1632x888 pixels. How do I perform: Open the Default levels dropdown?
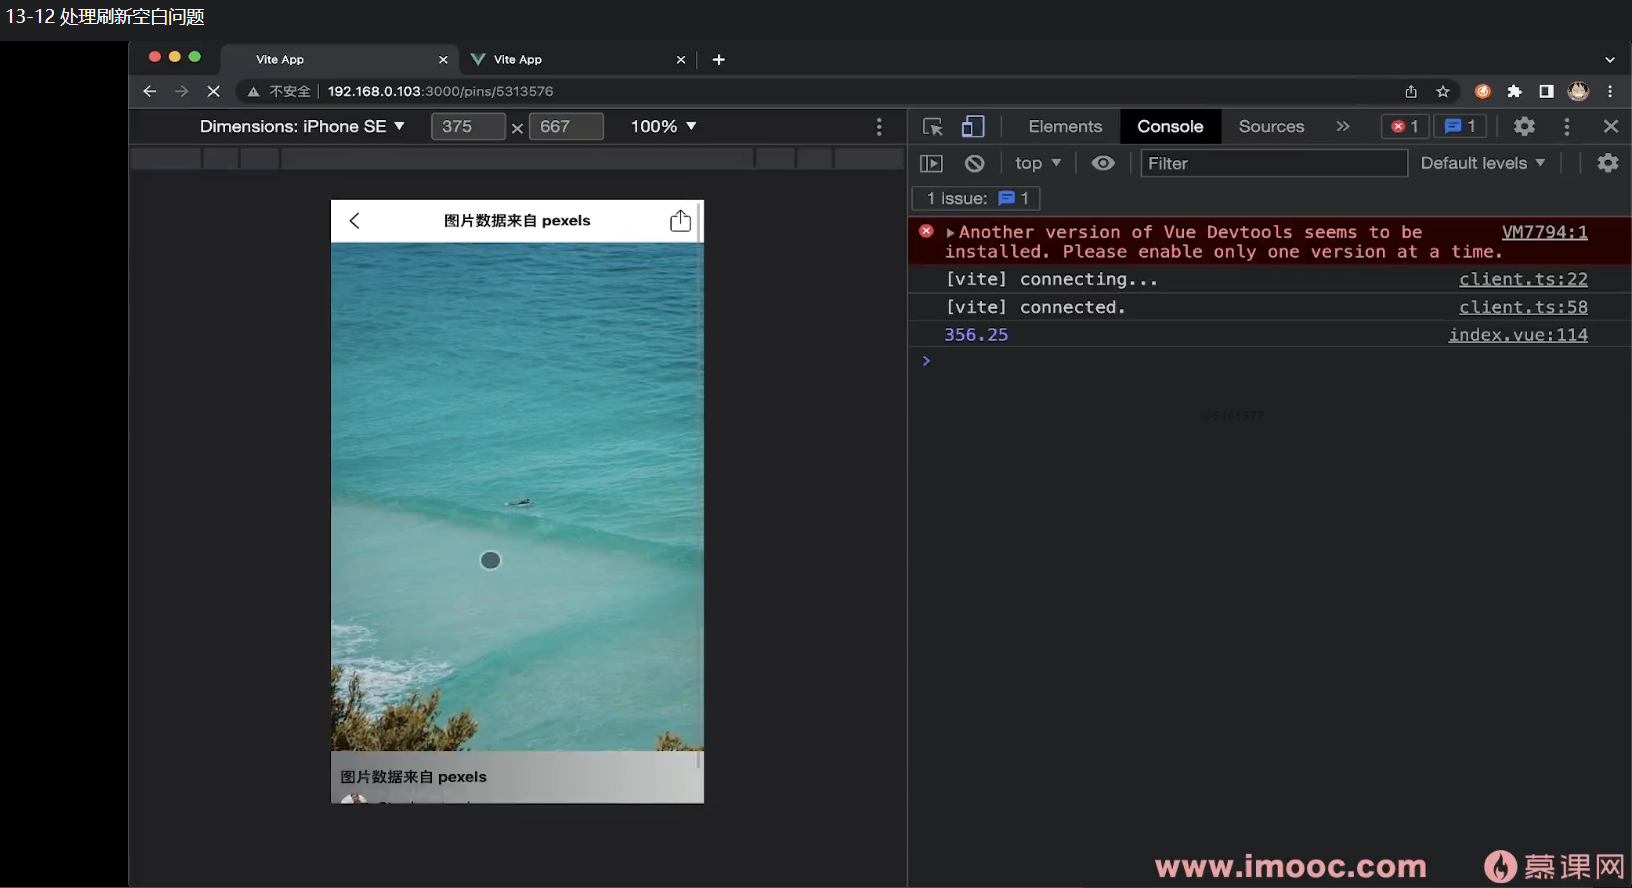1482,163
